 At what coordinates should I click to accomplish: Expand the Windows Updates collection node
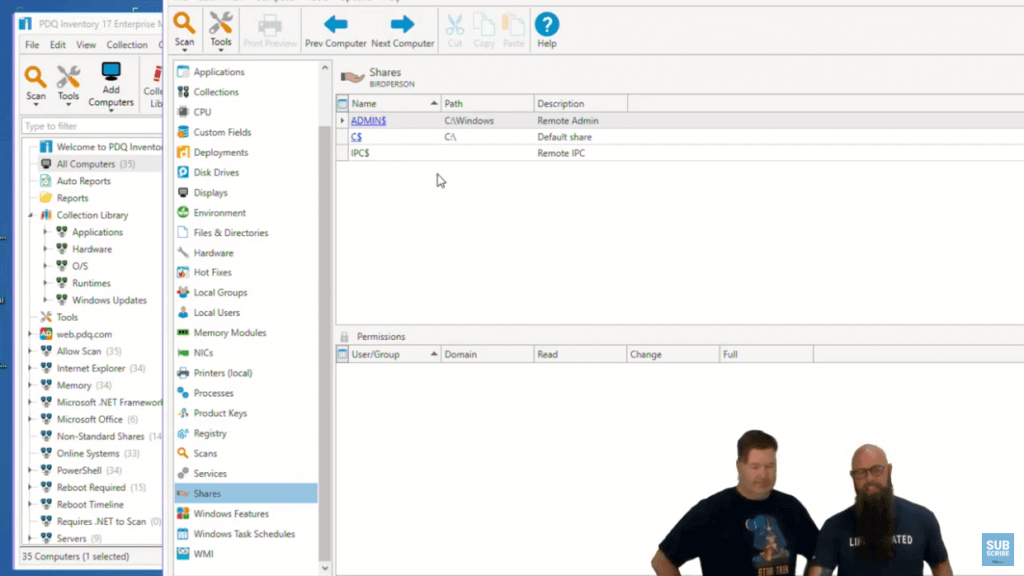click(45, 300)
